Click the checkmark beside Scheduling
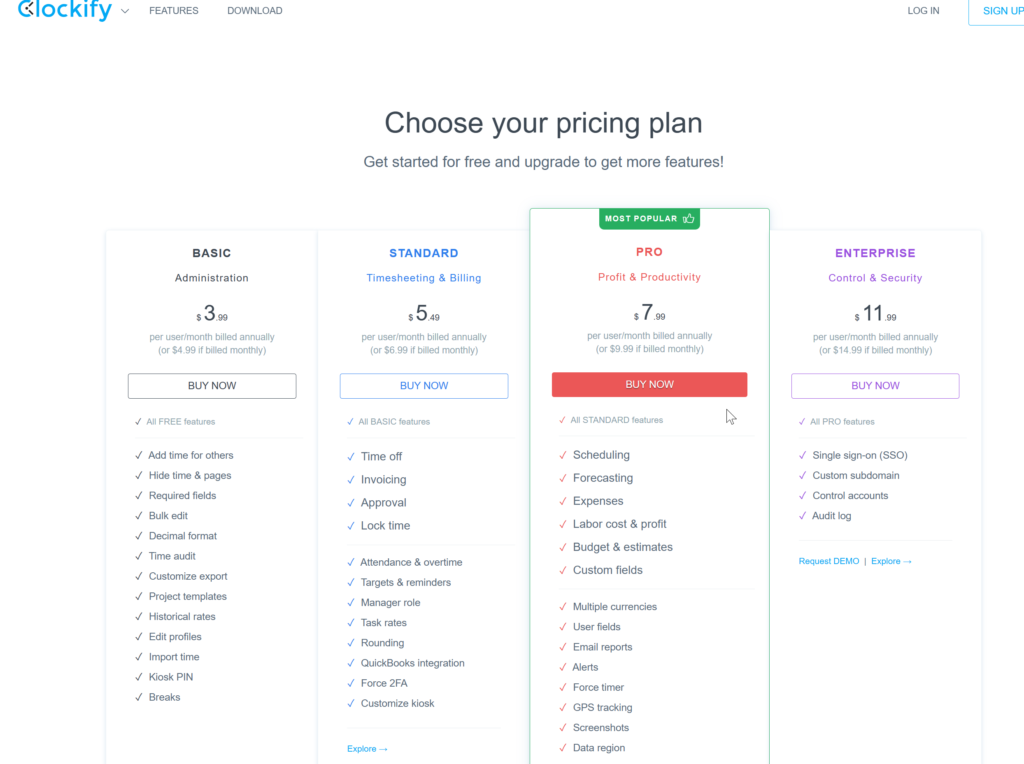The width and height of the screenshot is (1024, 764). coord(563,455)
